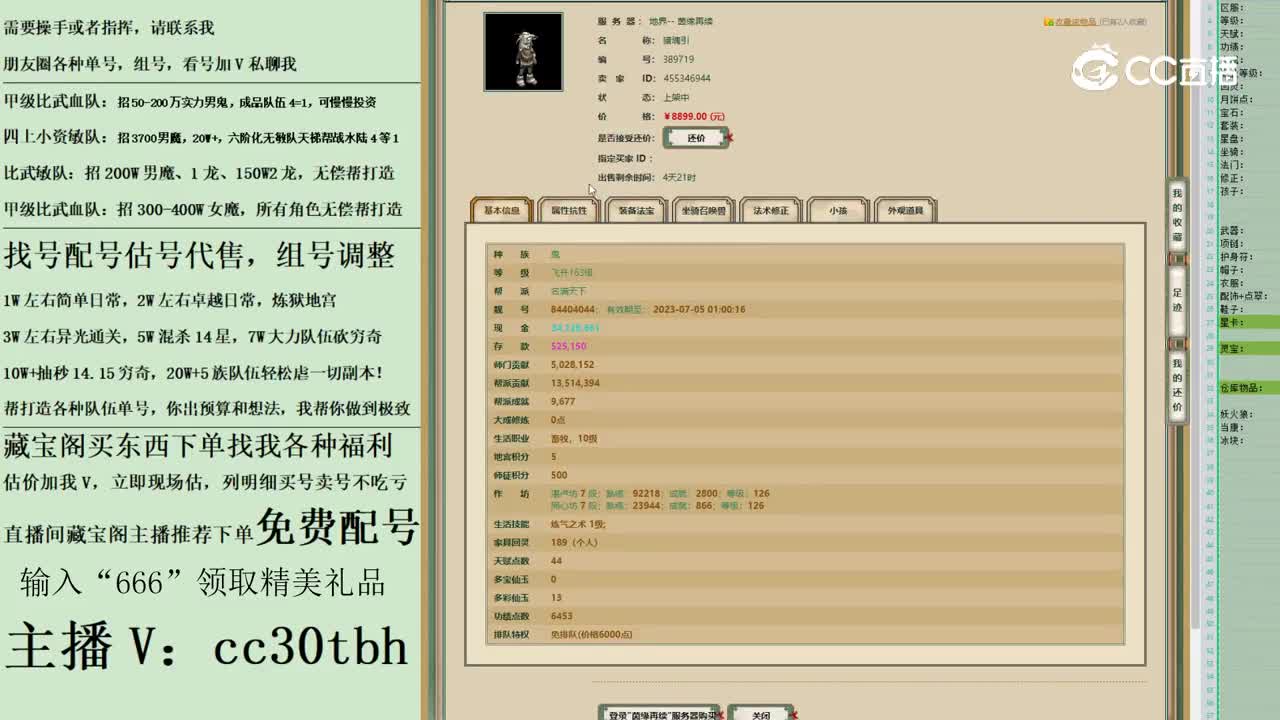1280x720 pixels.
Task: Switch to the 属性抗性 tab
Action: tap(568, 210)
